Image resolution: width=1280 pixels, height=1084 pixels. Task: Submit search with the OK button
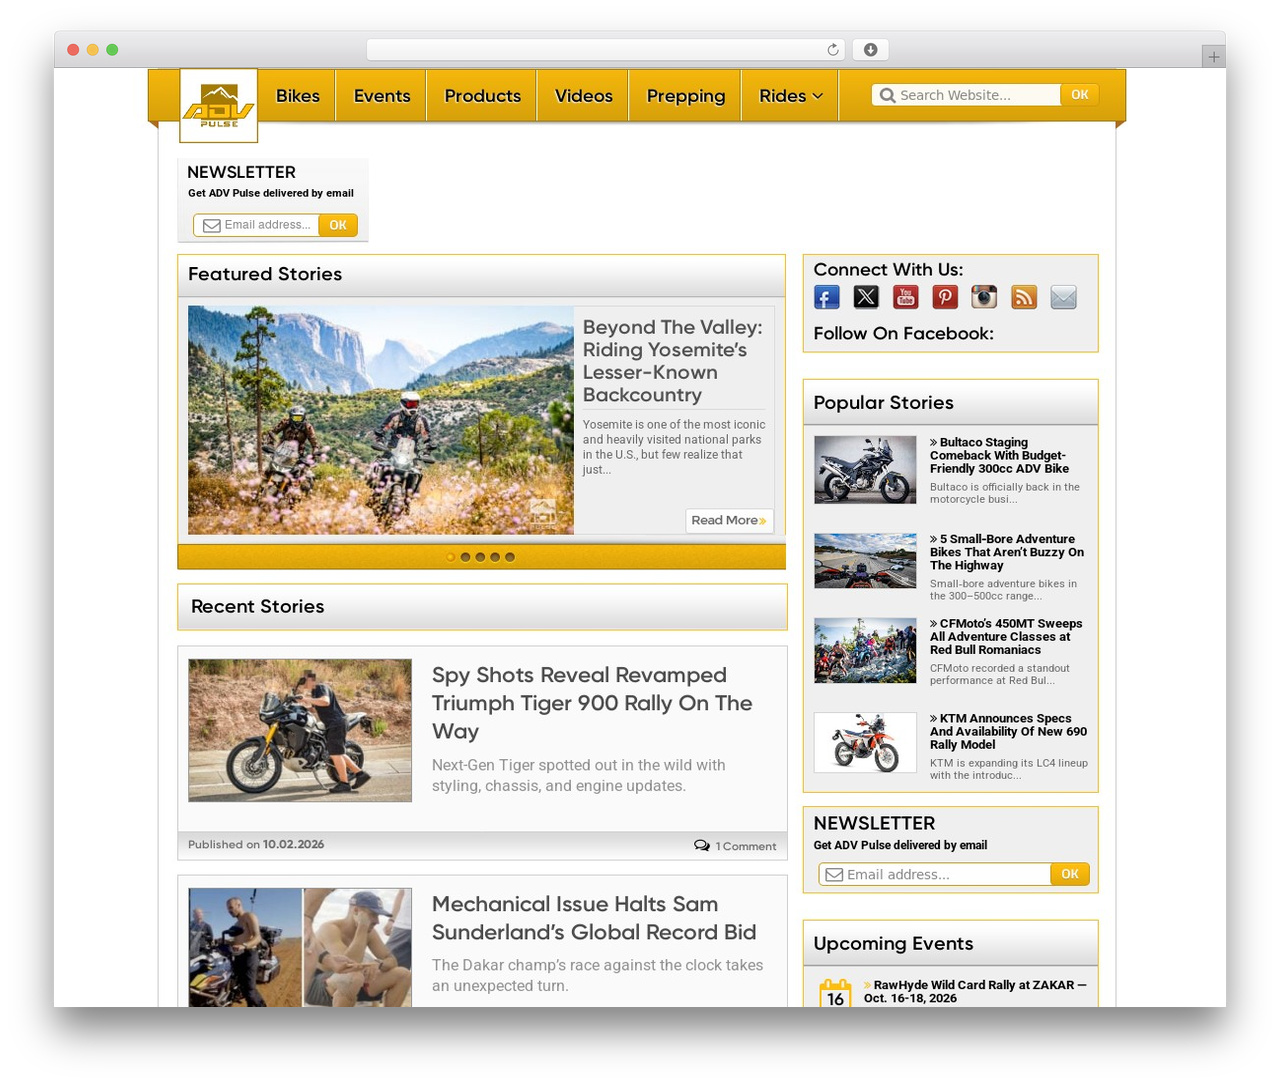pyautogui.click(x=1080, y=95)
